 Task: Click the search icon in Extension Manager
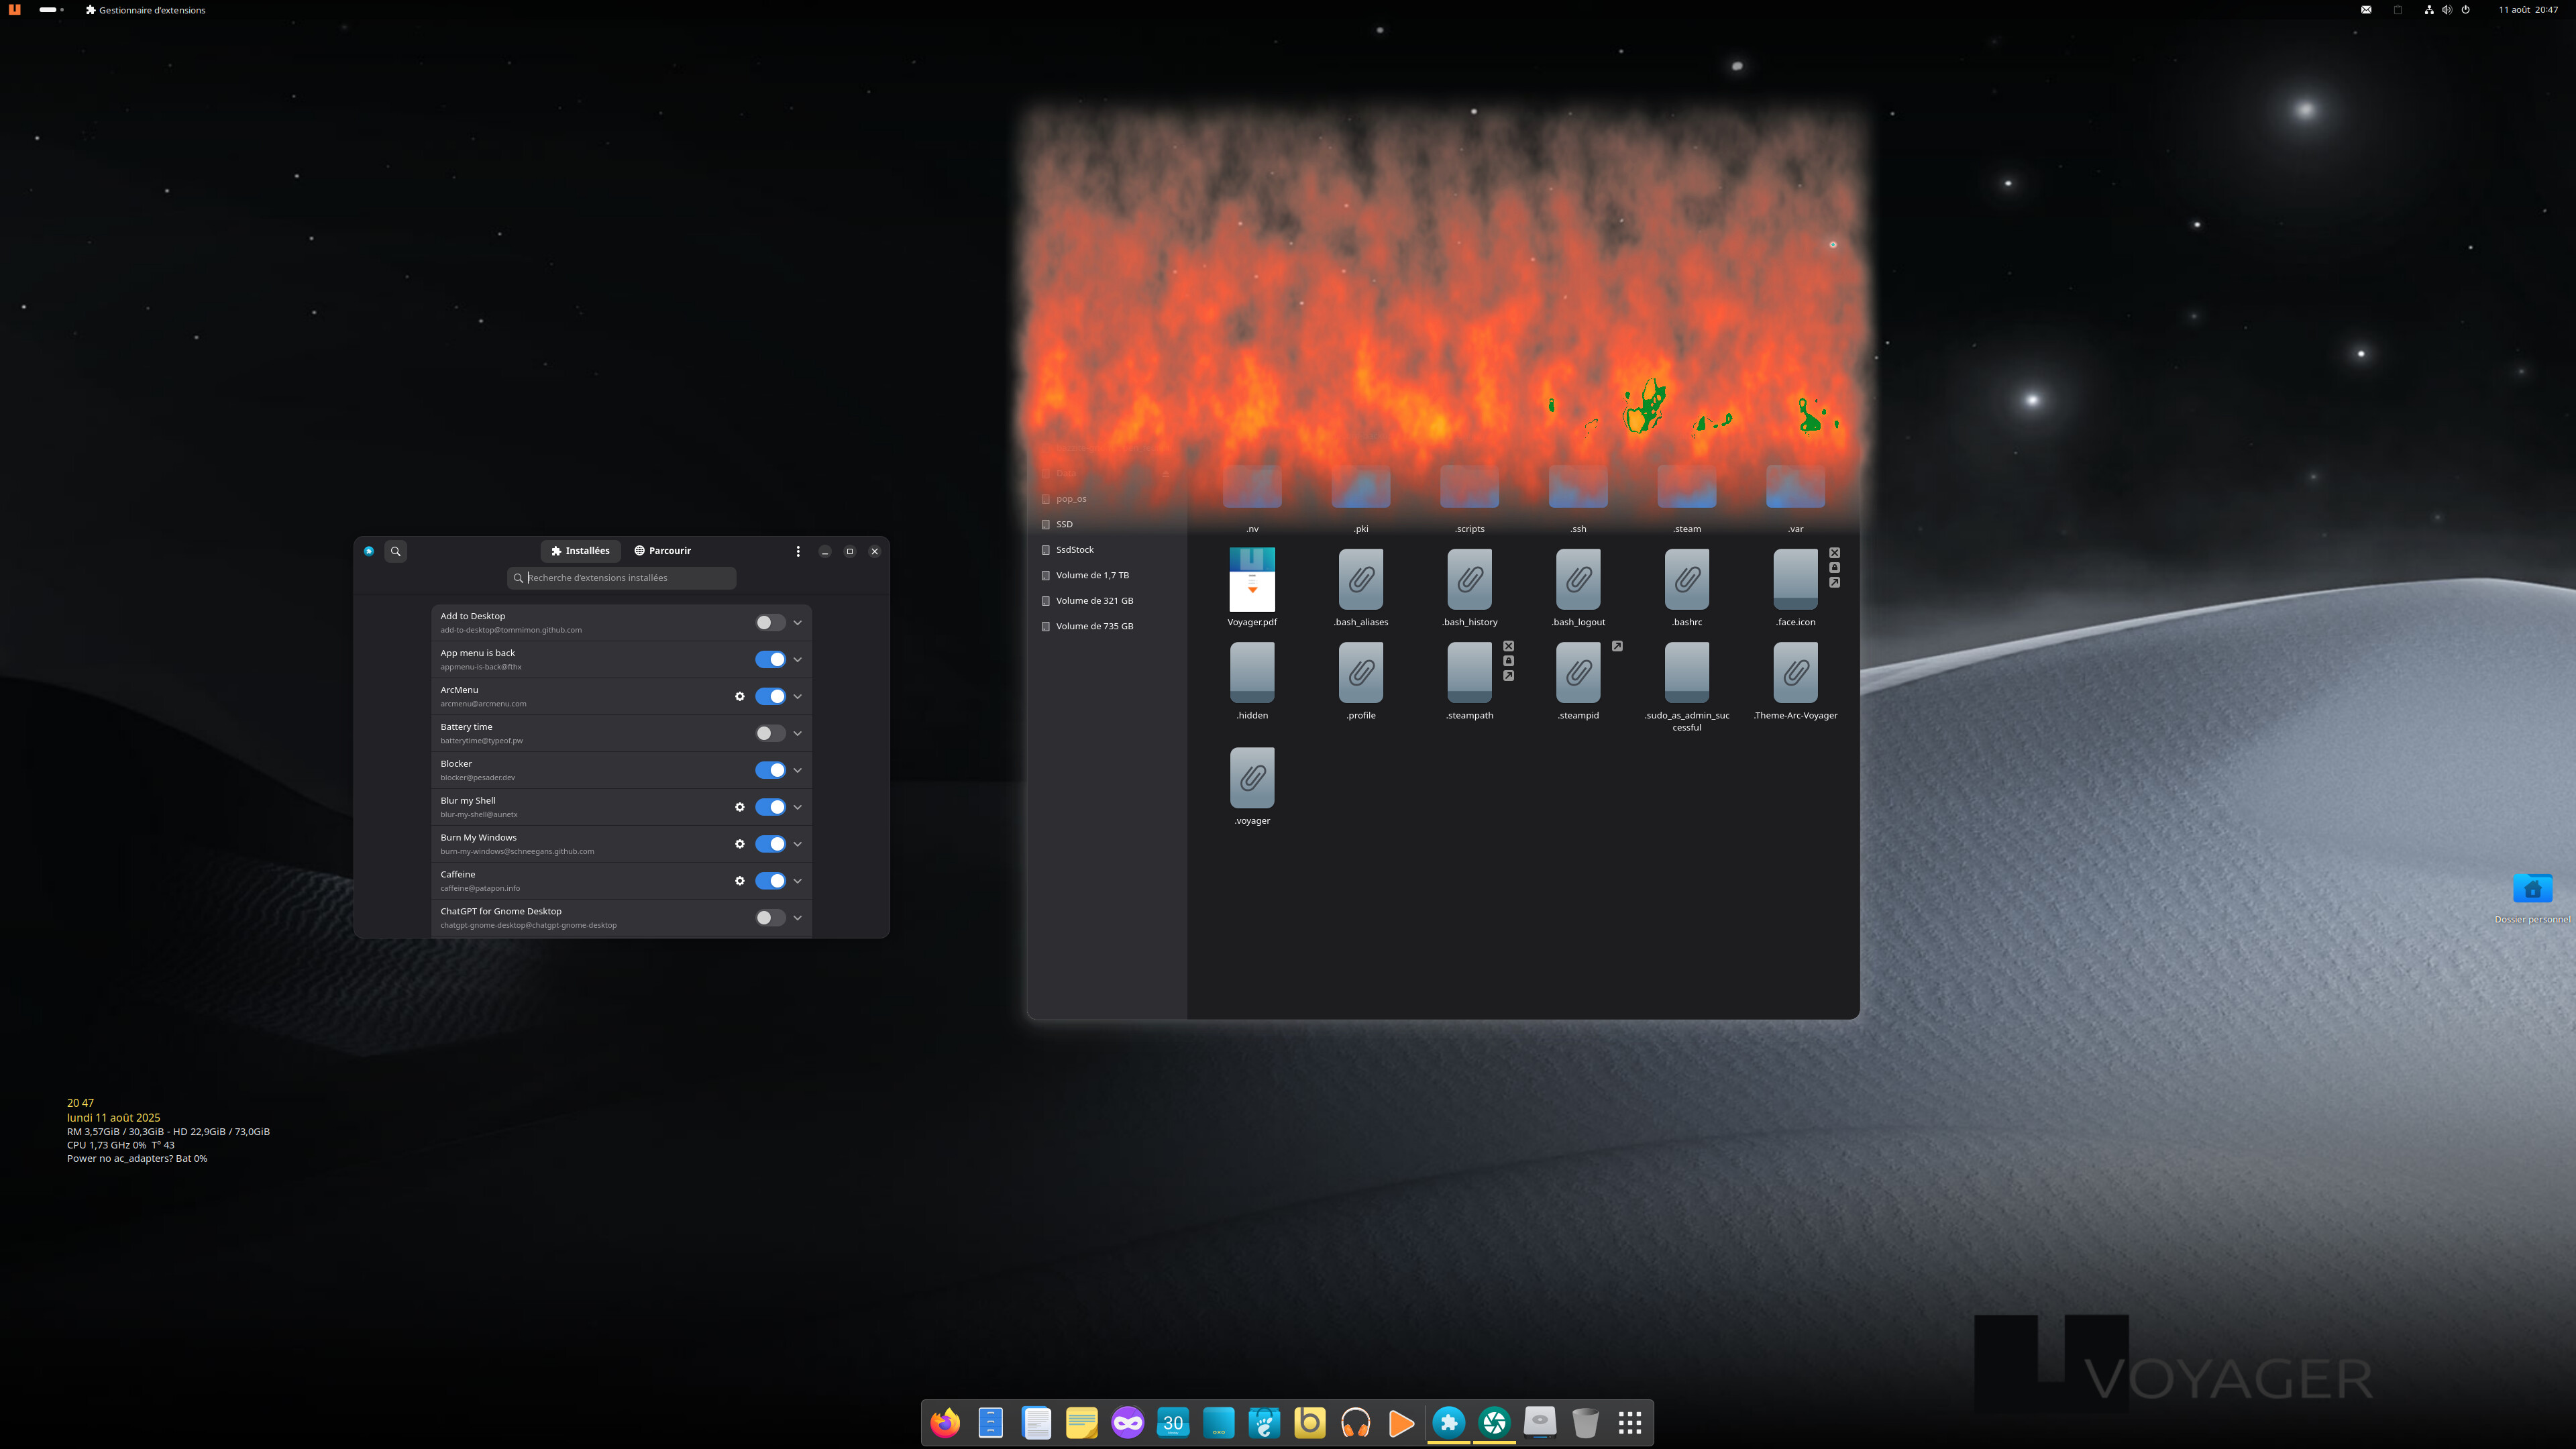click(x=396, y=551)
